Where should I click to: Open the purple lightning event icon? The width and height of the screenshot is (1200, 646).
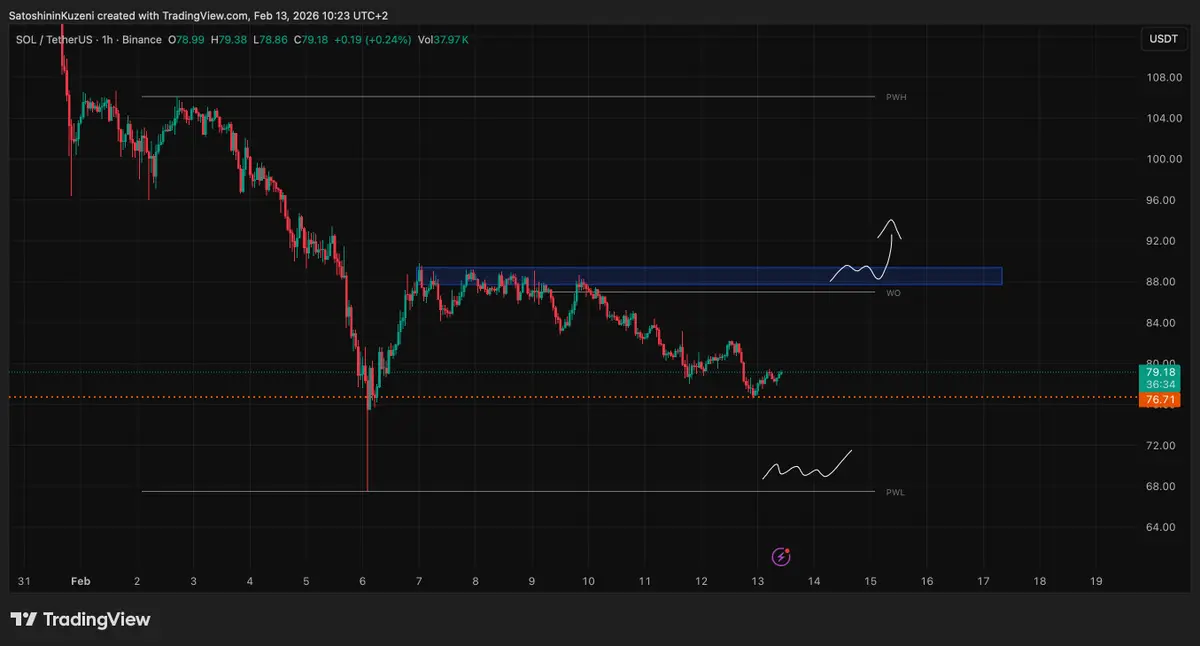click(782, 556)
